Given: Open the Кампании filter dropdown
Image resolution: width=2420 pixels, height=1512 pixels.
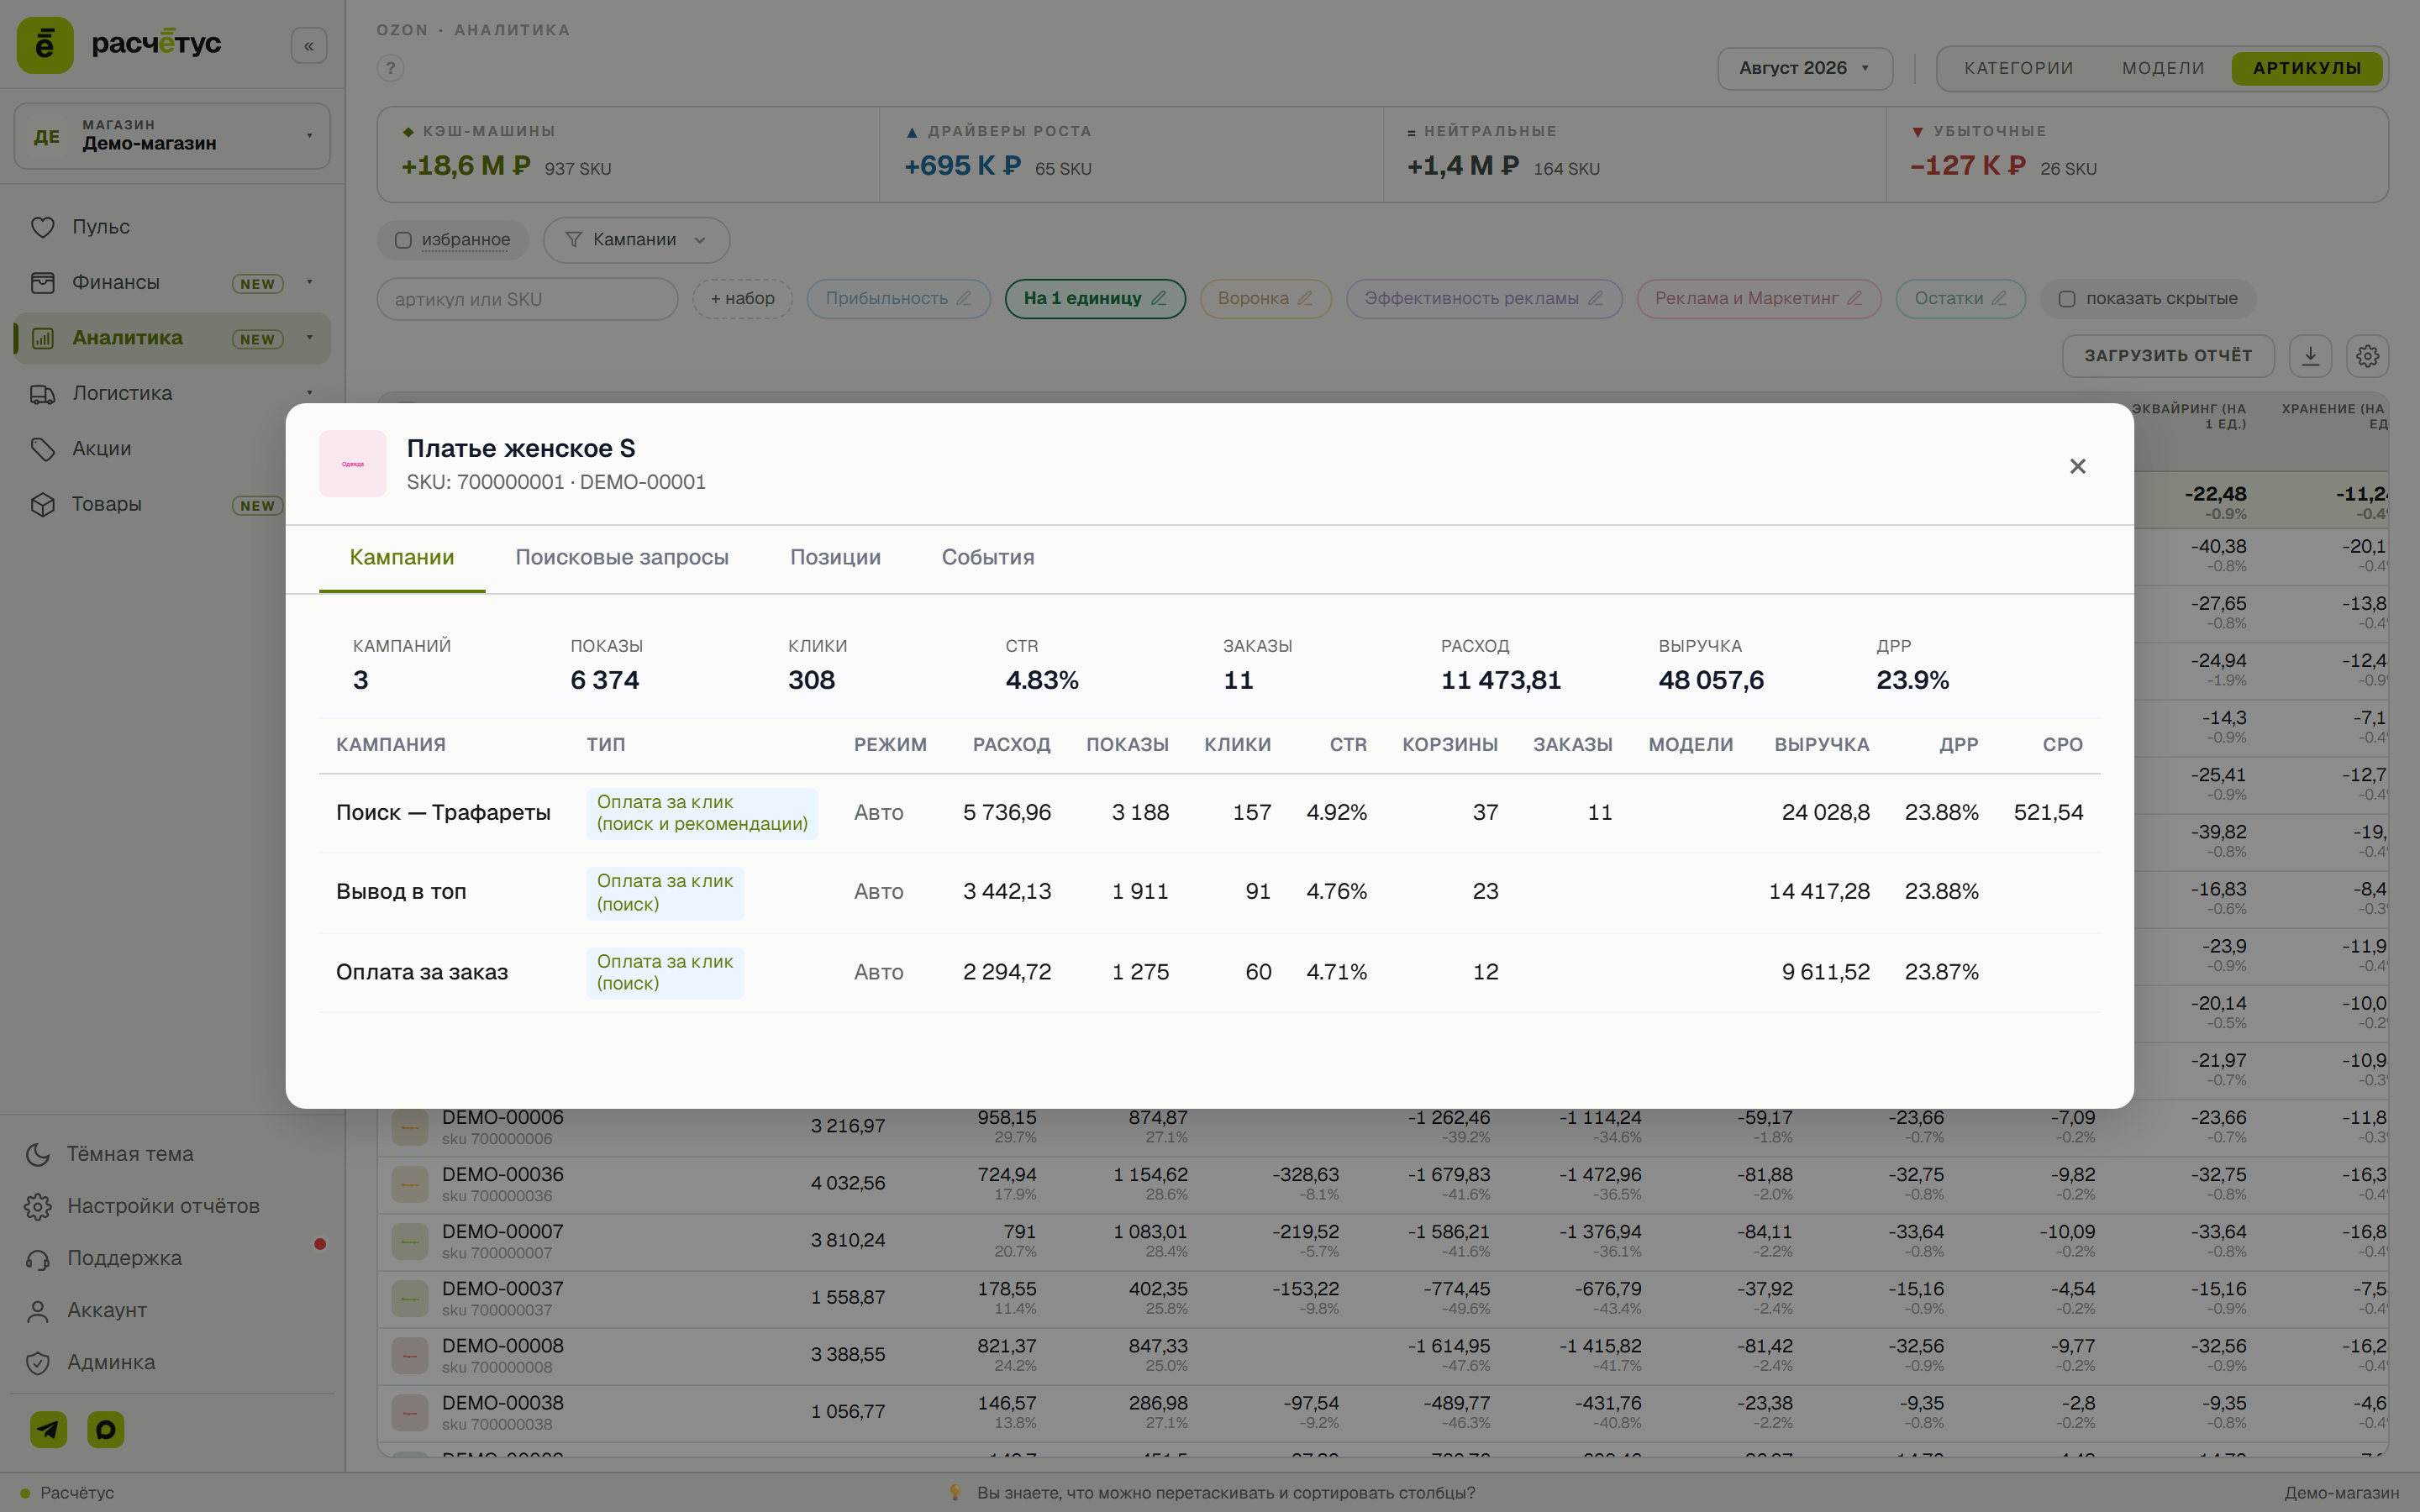Looking at the screenshot, I should [x=636, y=240].
